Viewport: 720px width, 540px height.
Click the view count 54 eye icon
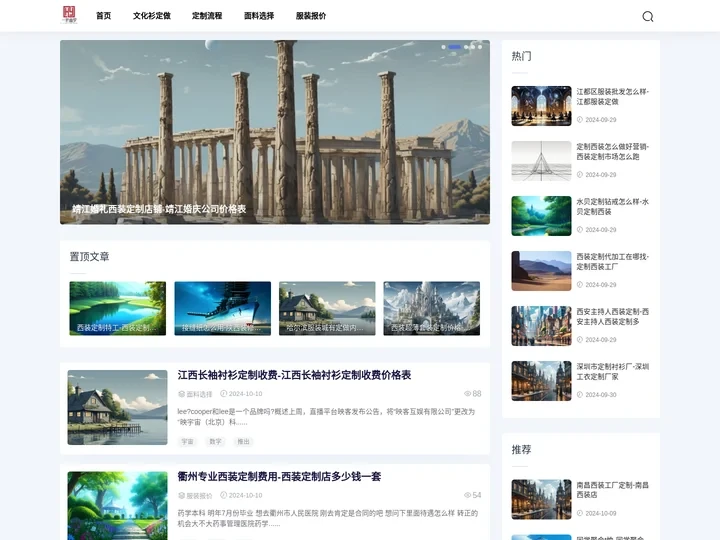point(467,495)
